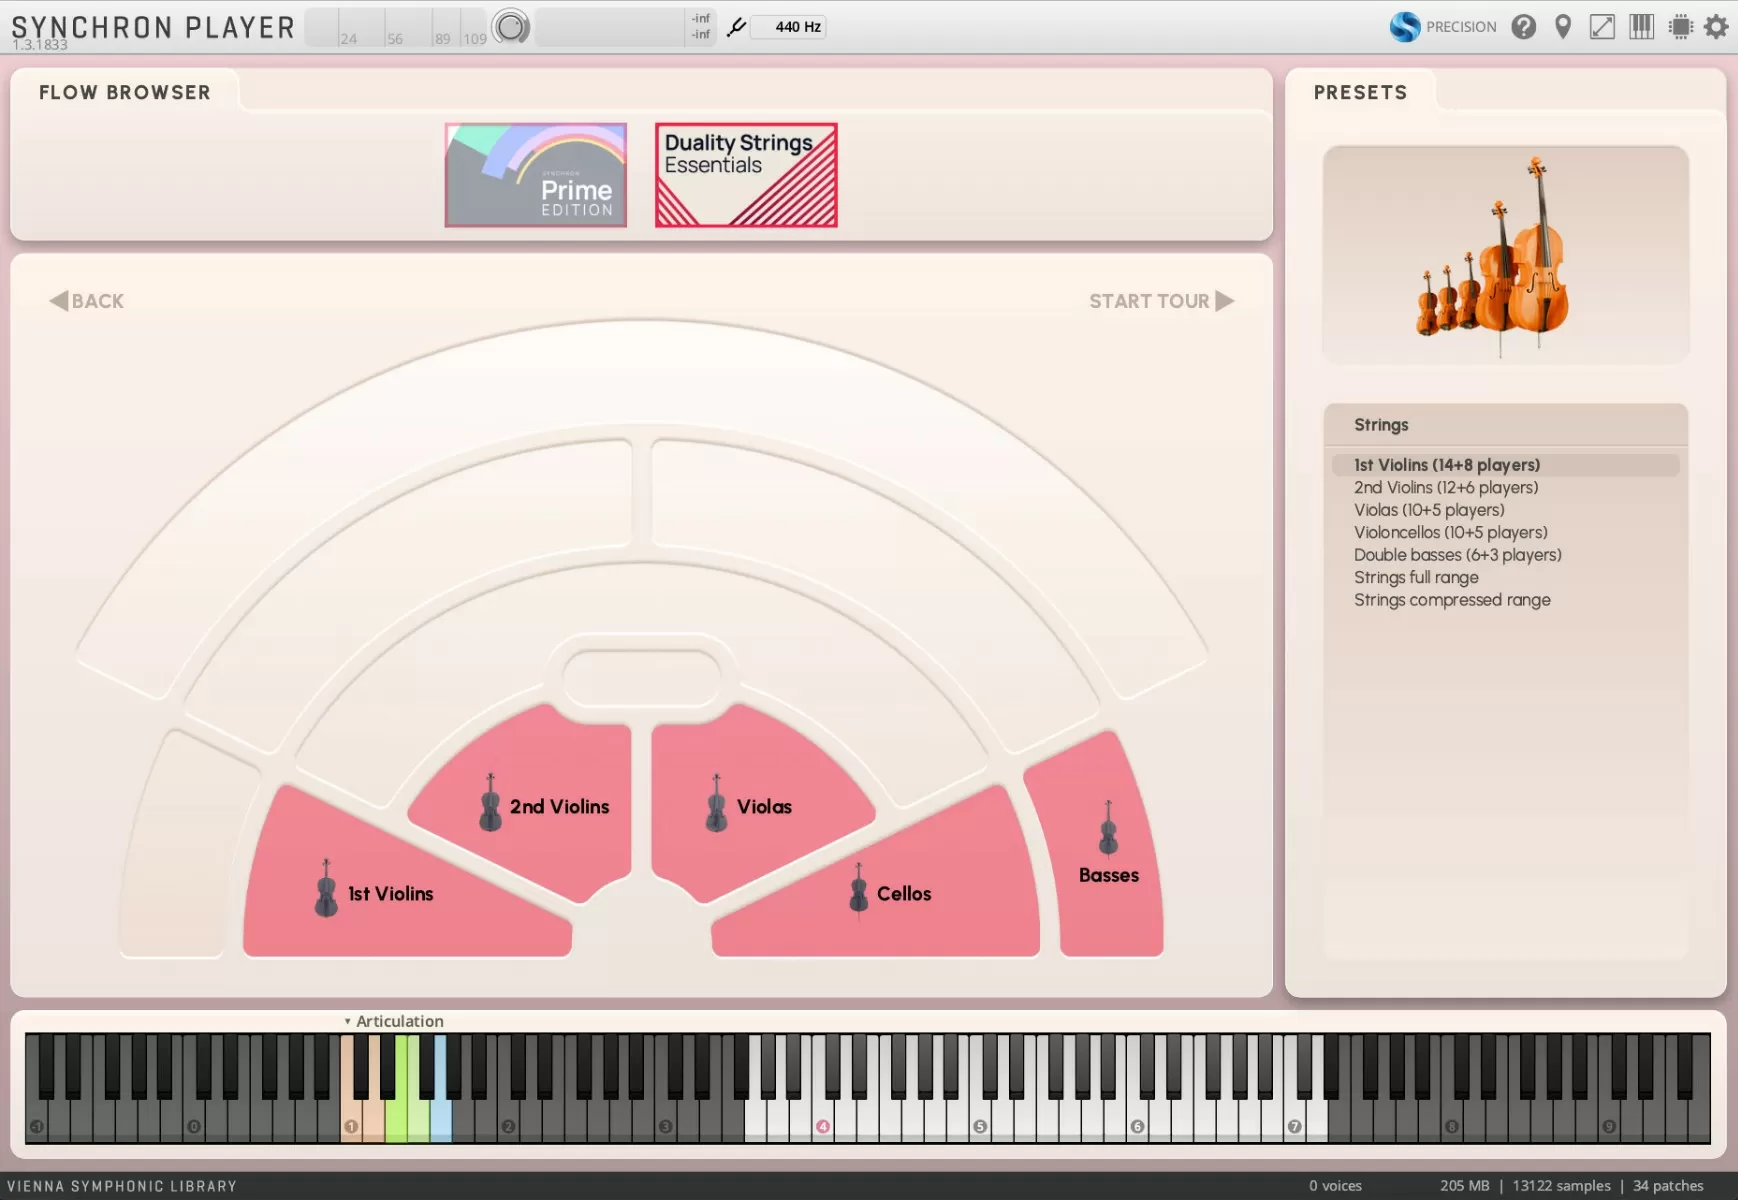Open CPU engine settings via chip icon
The width and height of the screenshot is (1738, 1200).
click(1680, 27)
